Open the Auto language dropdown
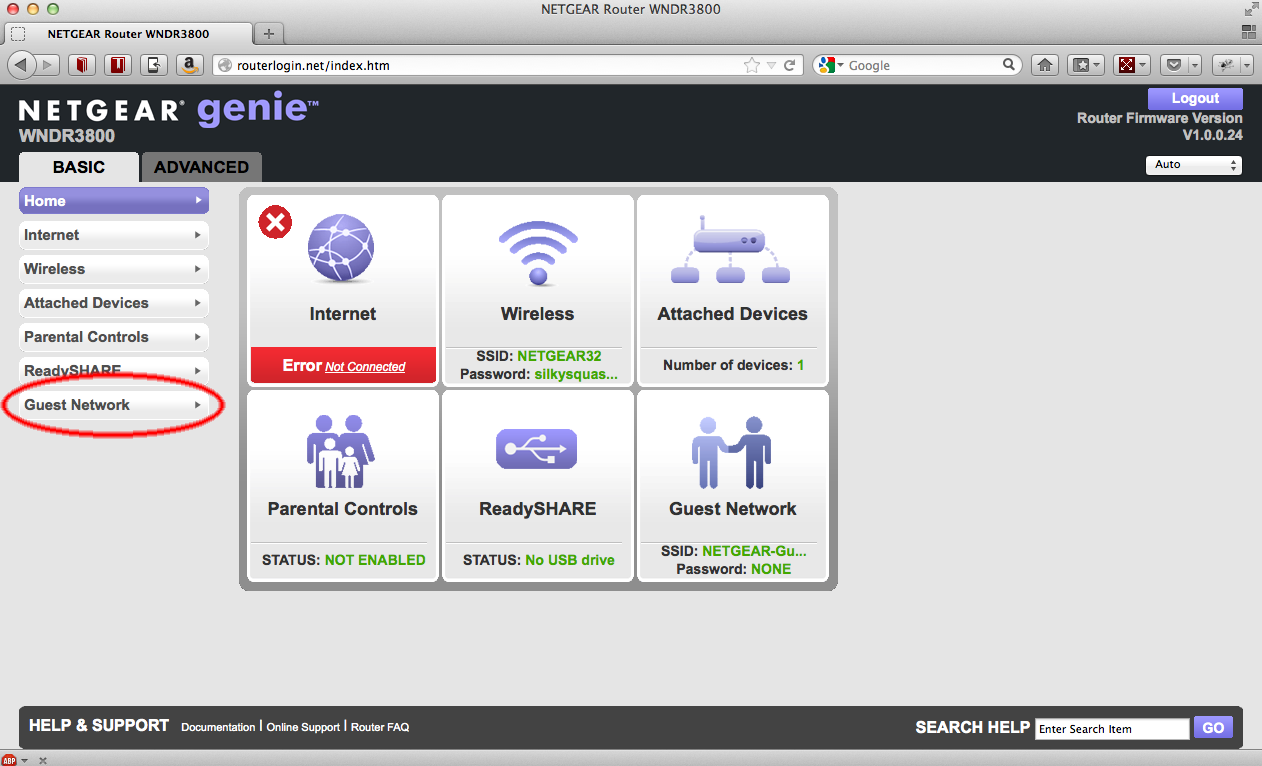 click(1193, 165)
